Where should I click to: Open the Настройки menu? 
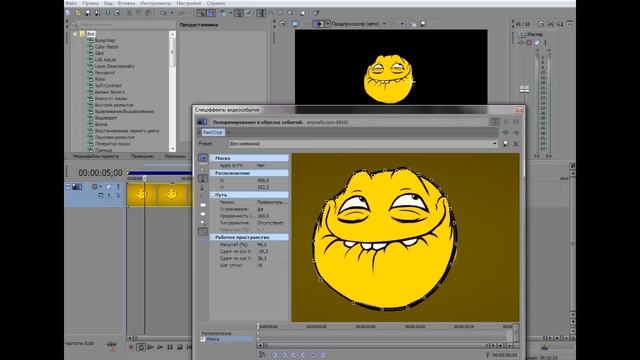click(x=189, y=3)
